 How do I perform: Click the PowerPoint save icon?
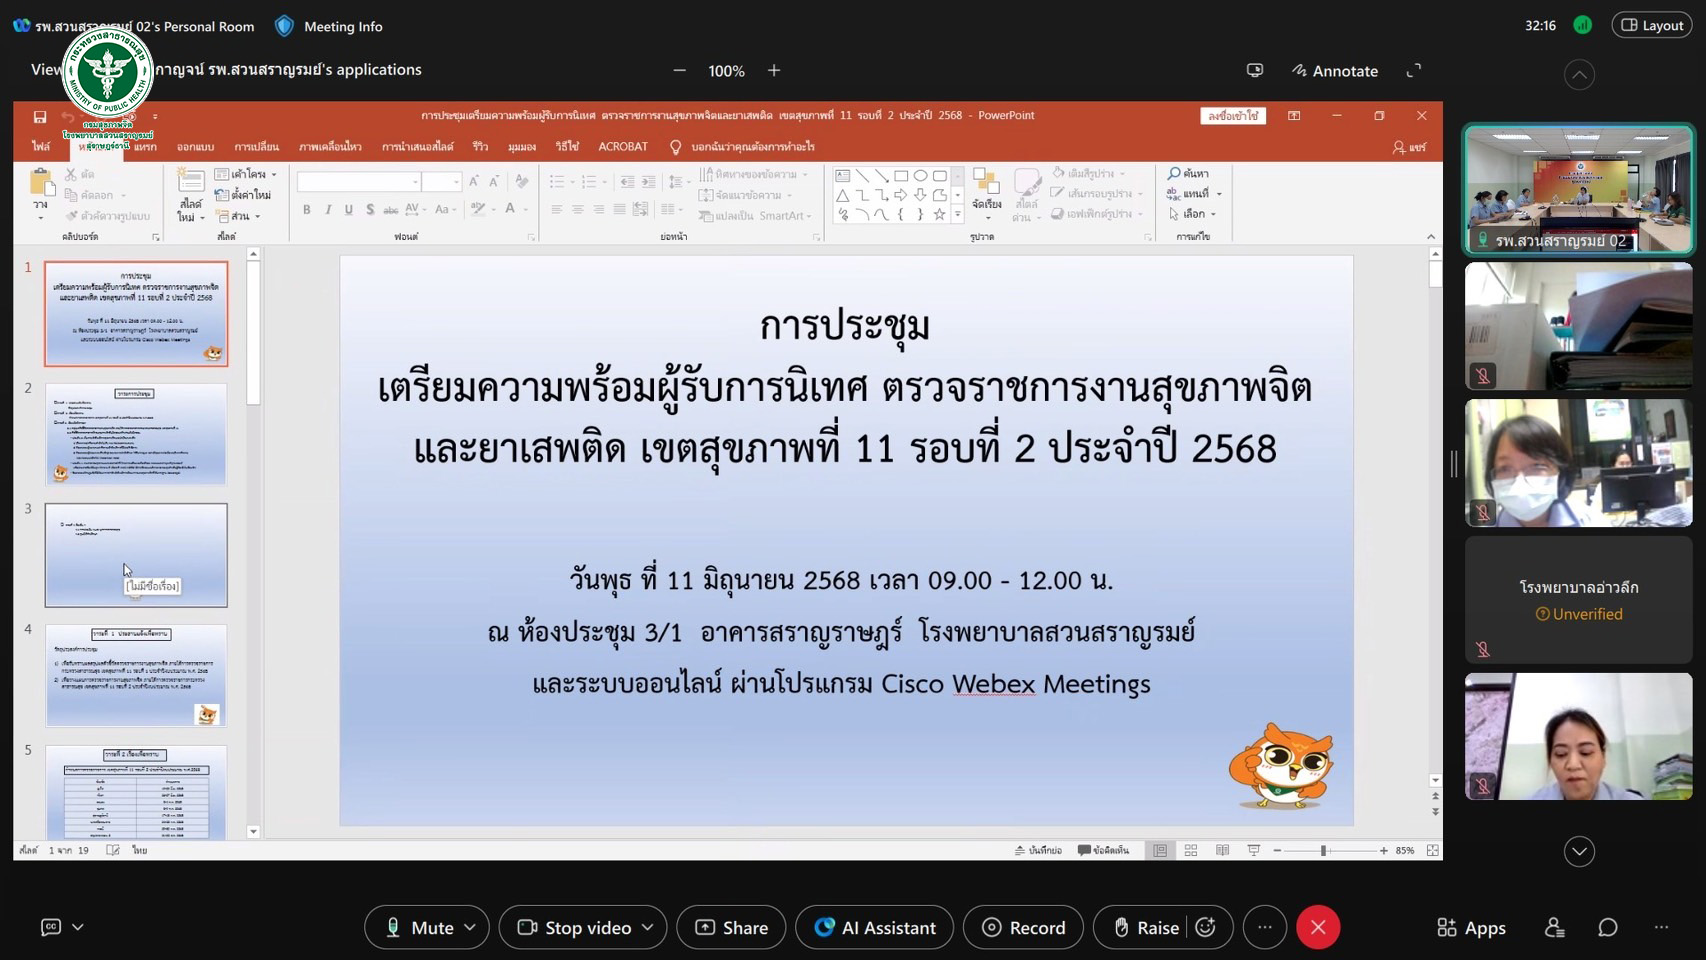[40, 117]
